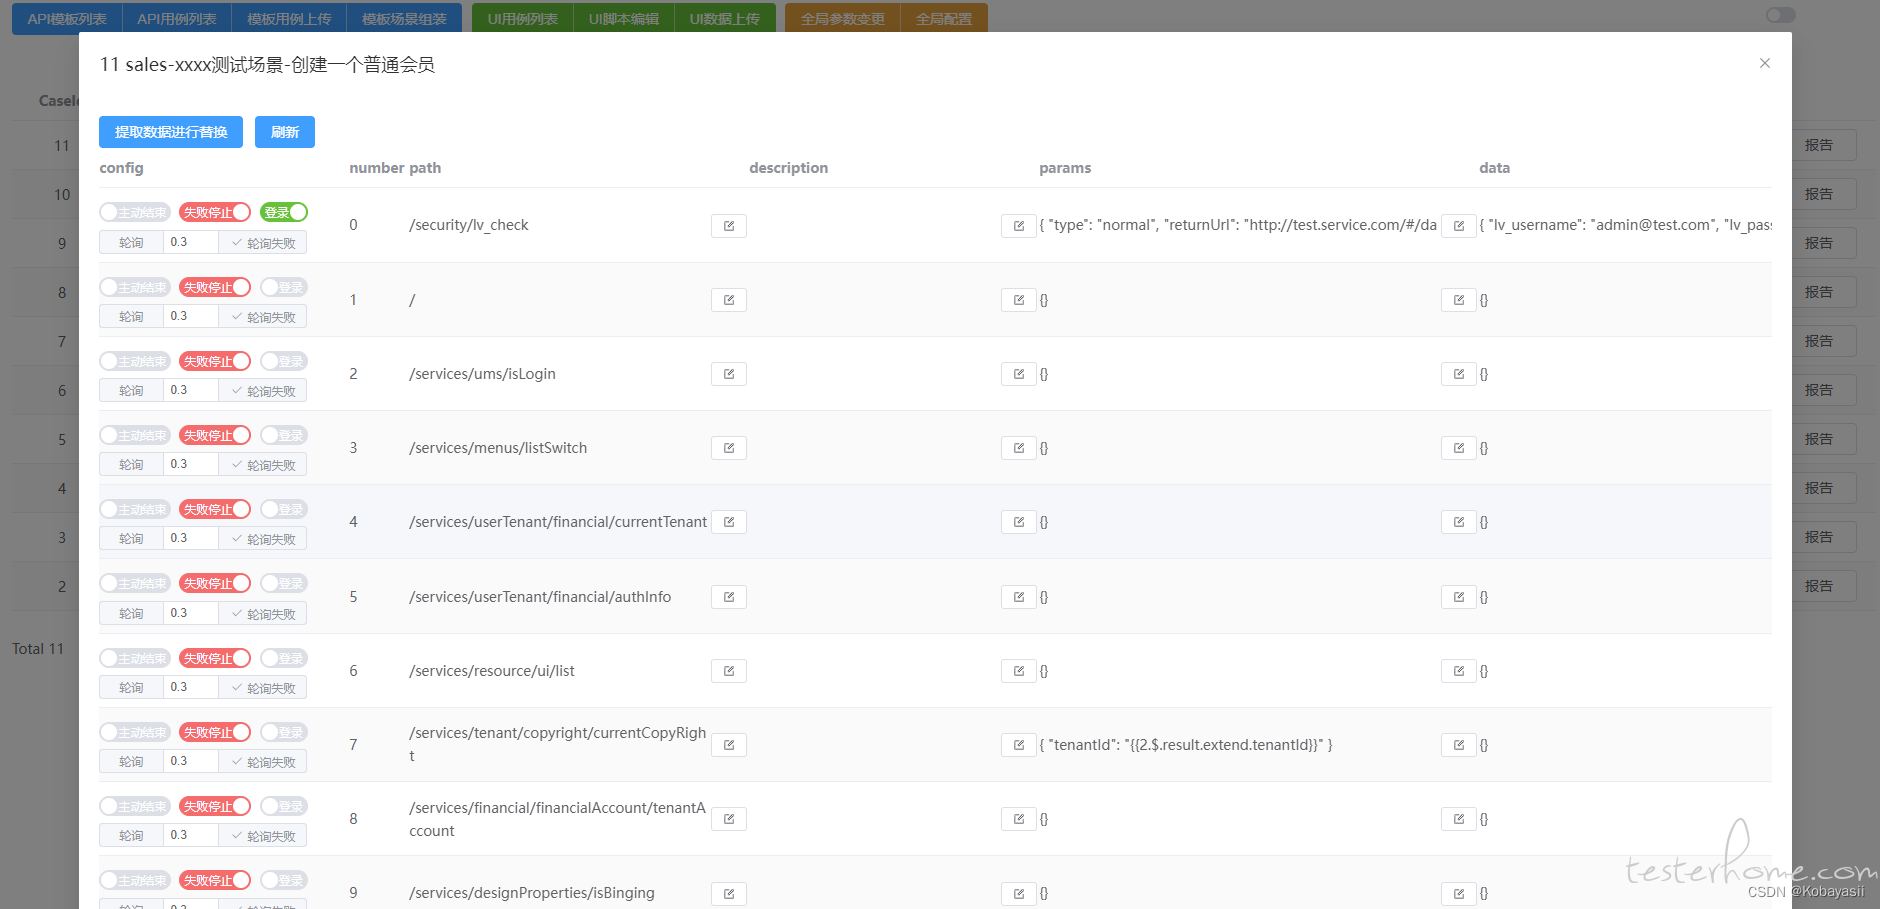1880x909 pixels.
Task: Edit description for /services/resource/ui/list
Action: tap(728, 671)
